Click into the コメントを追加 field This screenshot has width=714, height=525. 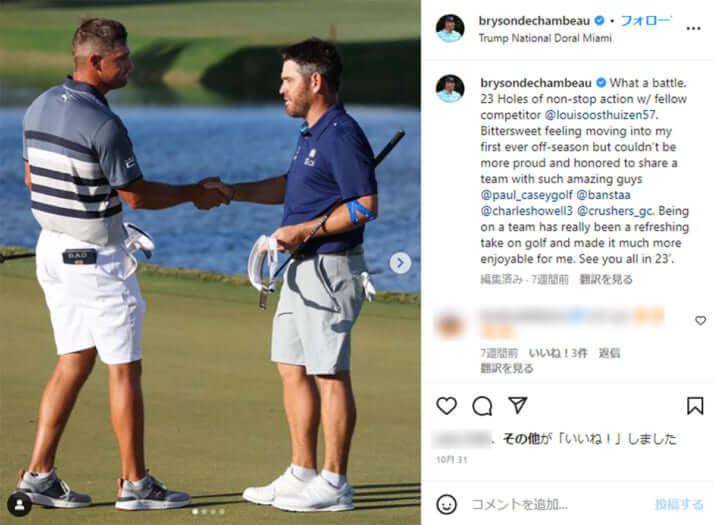coord(558,505)
